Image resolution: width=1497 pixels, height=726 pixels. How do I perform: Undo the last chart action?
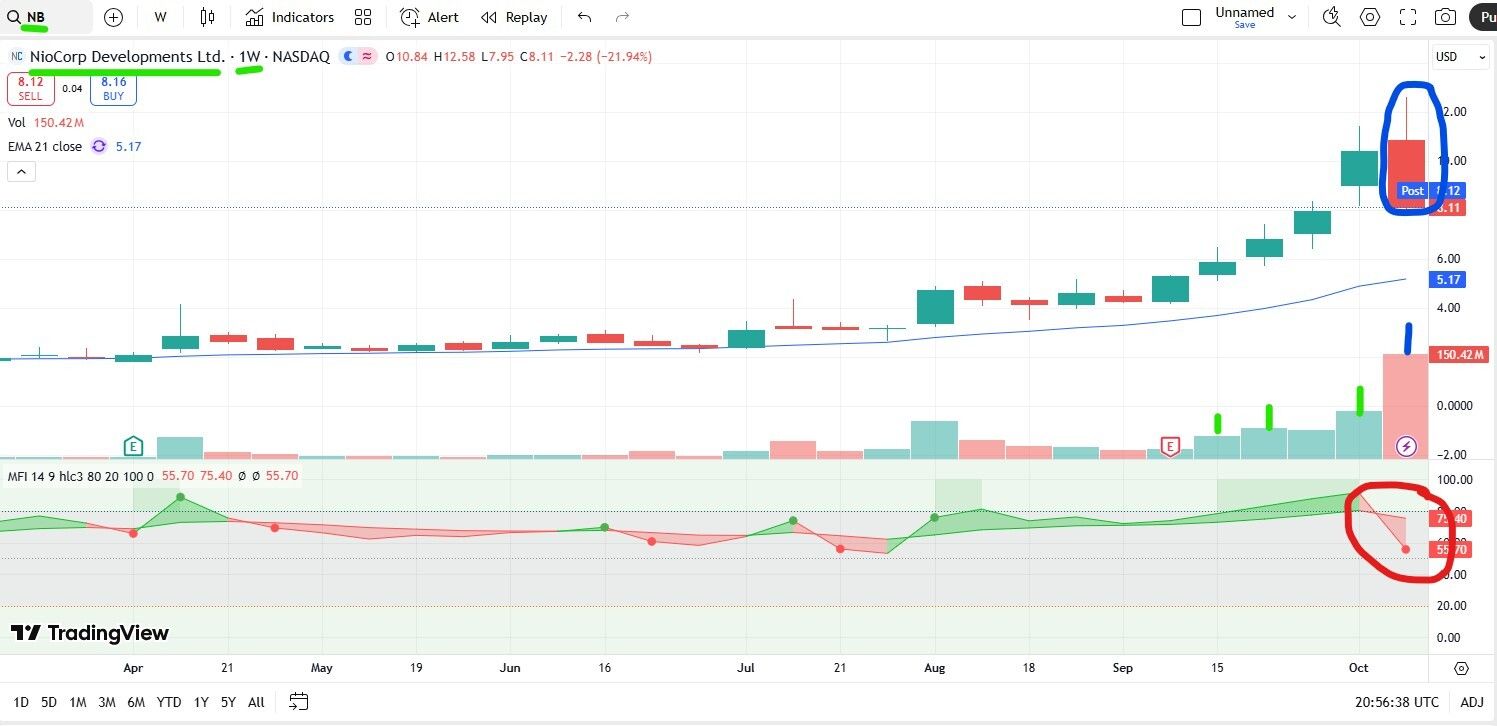585,17
